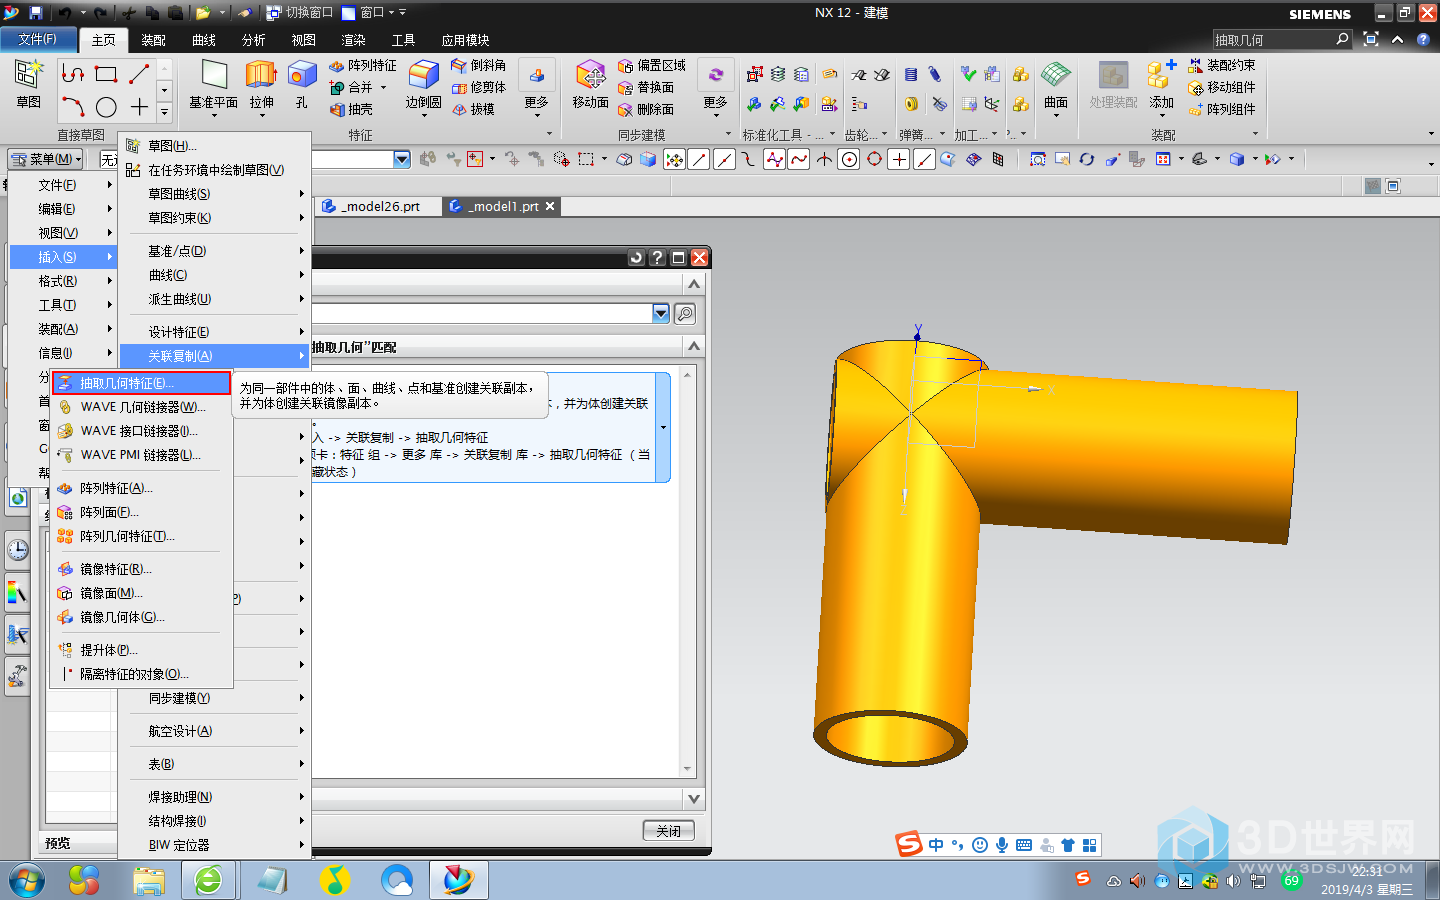Toggle the quadrant point snap option
The height and width of the screenshot is (900, 1440).
click(874, 159)
